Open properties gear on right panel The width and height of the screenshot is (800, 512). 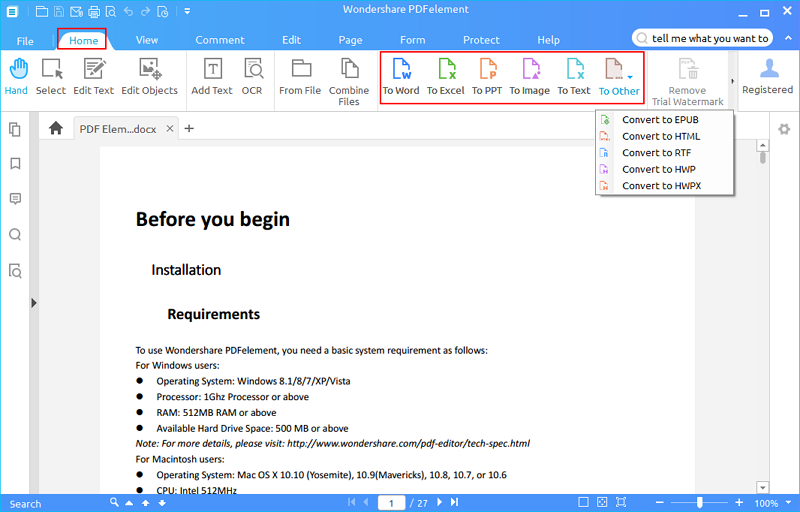click(x=784, y=129)
